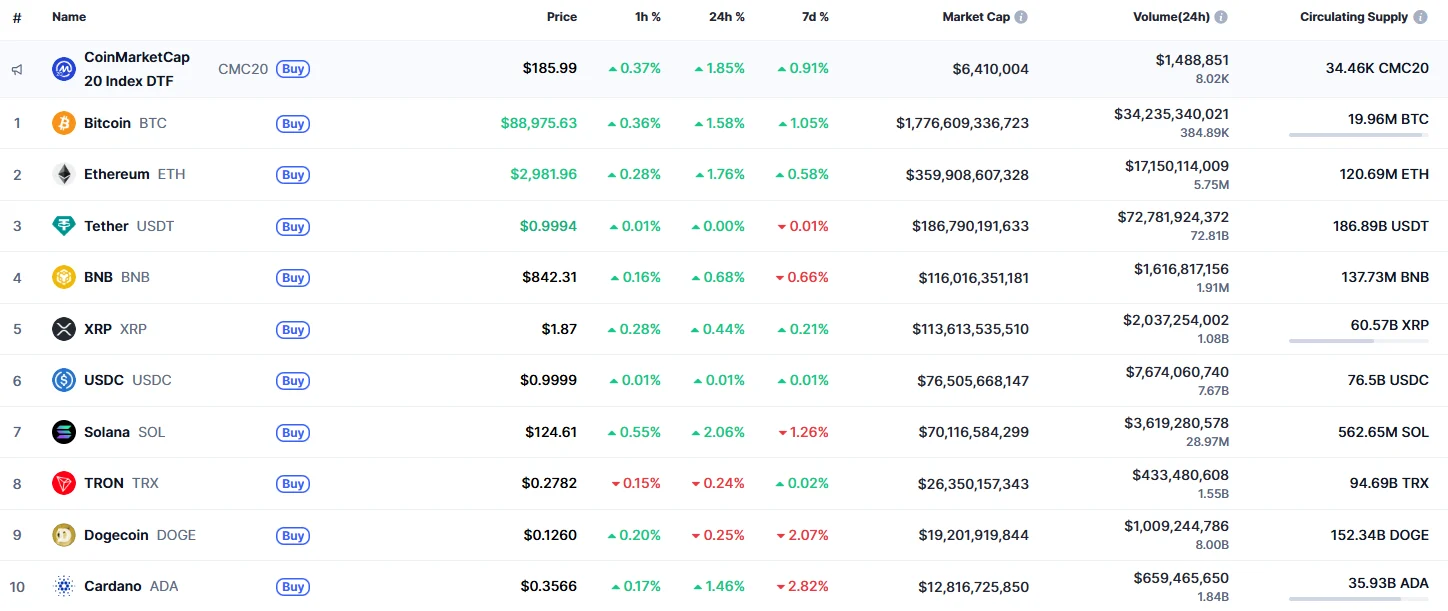Click the XRP black logo icon
Screen dimensions: 1448x611
click(x=64, y=329)
